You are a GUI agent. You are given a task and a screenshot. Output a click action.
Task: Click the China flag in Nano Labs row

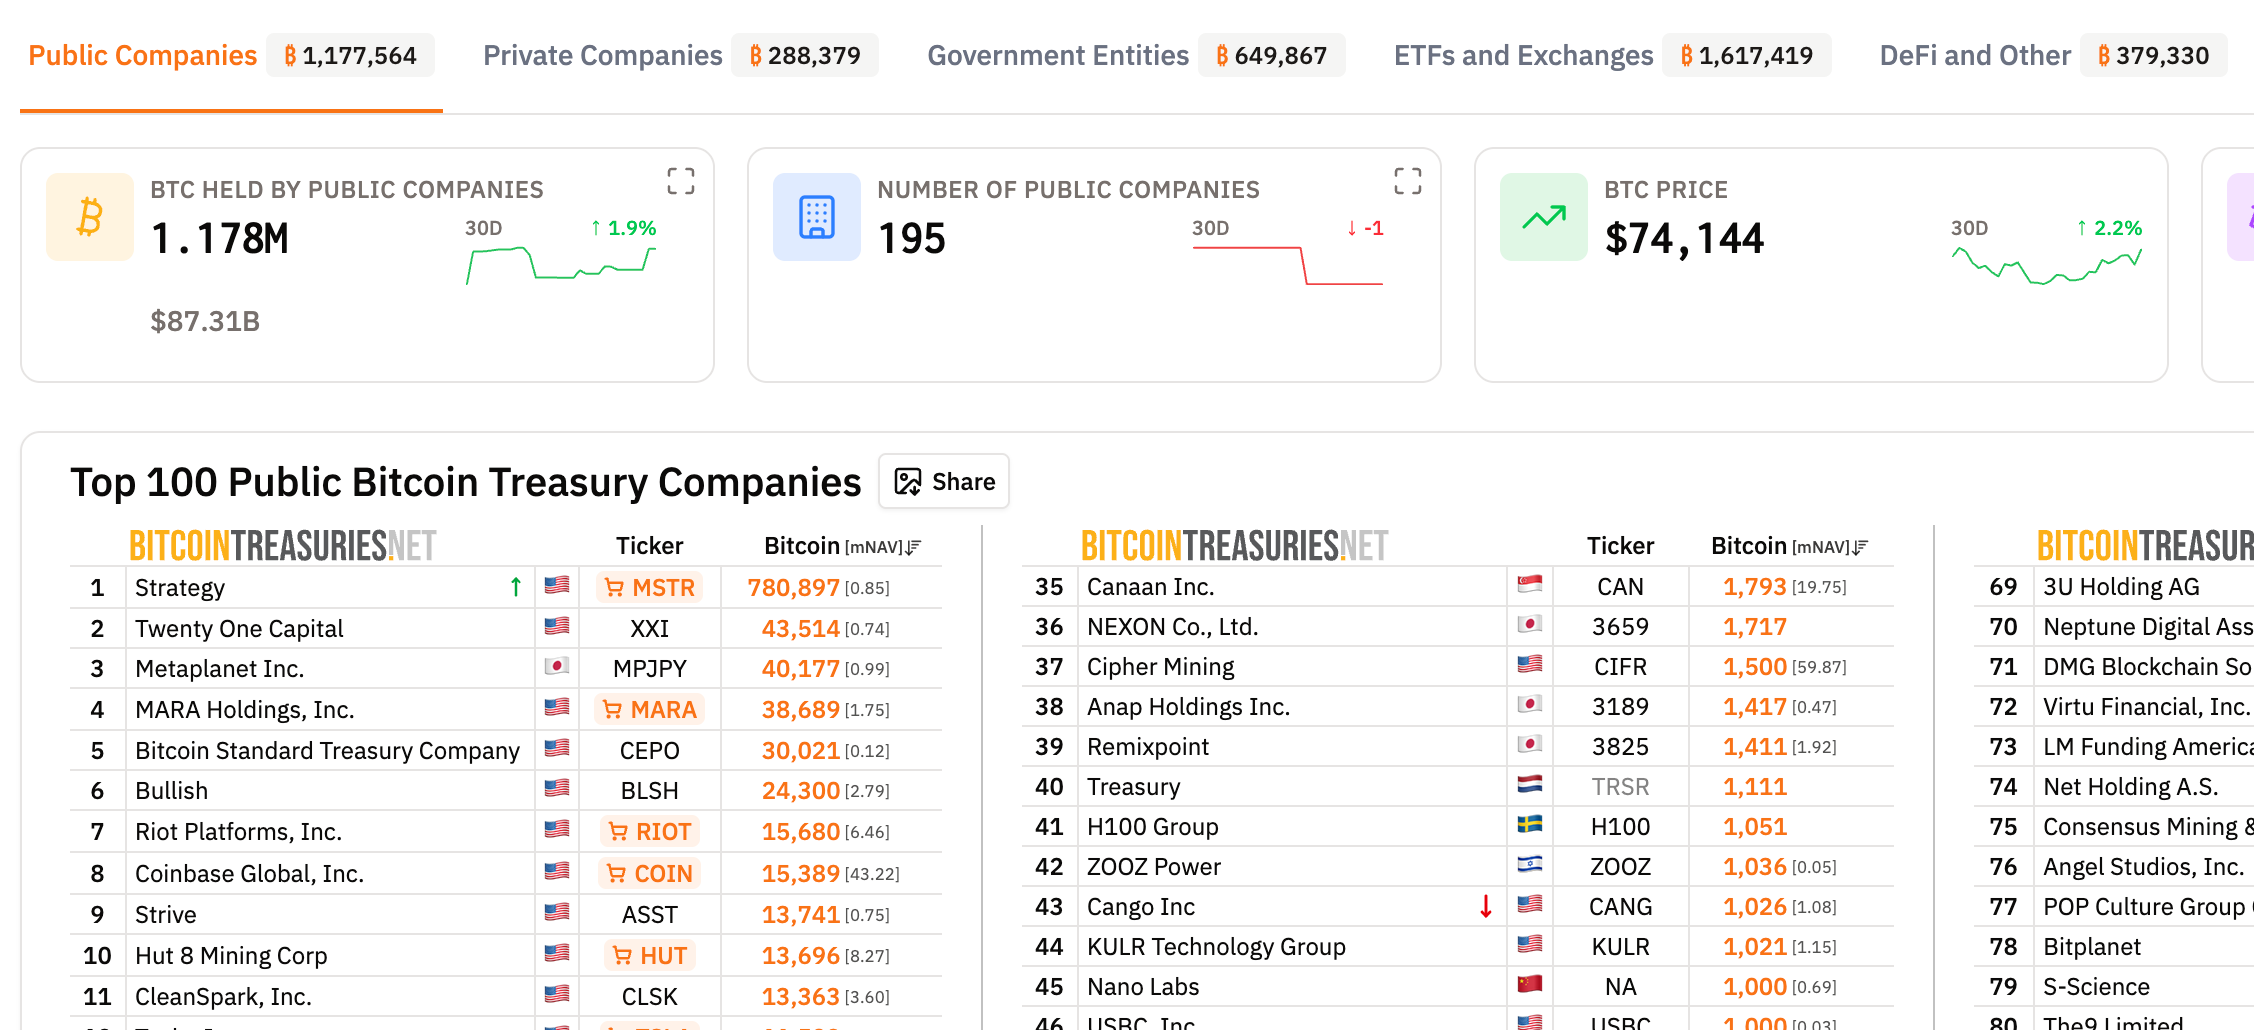pyautogui.click(x=1530, y=984)
